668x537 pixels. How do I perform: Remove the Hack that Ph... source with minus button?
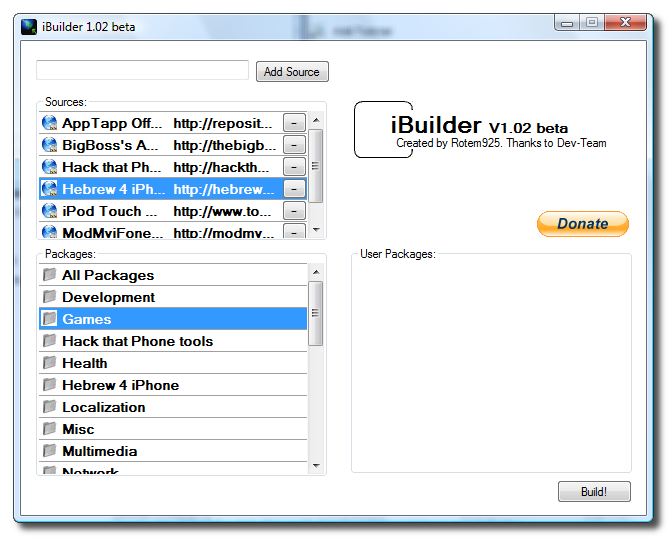pos(294,167)
